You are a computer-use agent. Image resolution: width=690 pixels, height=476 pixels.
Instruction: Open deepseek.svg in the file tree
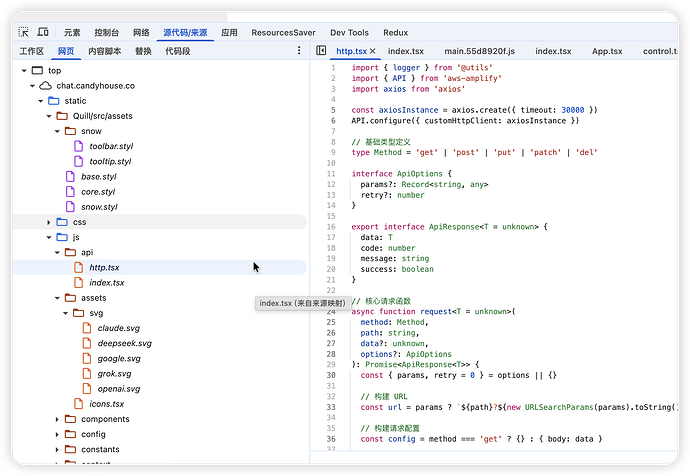[125, 343]
